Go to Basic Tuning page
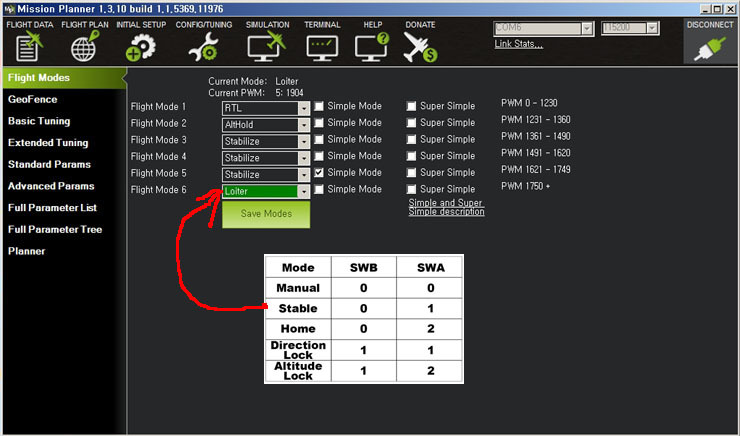 tap(39, 121)
